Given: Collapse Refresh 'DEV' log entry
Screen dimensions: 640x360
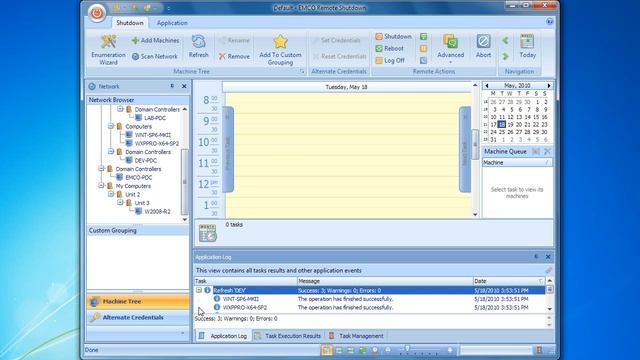Looking at the screenshot, I should pos(199,290).
